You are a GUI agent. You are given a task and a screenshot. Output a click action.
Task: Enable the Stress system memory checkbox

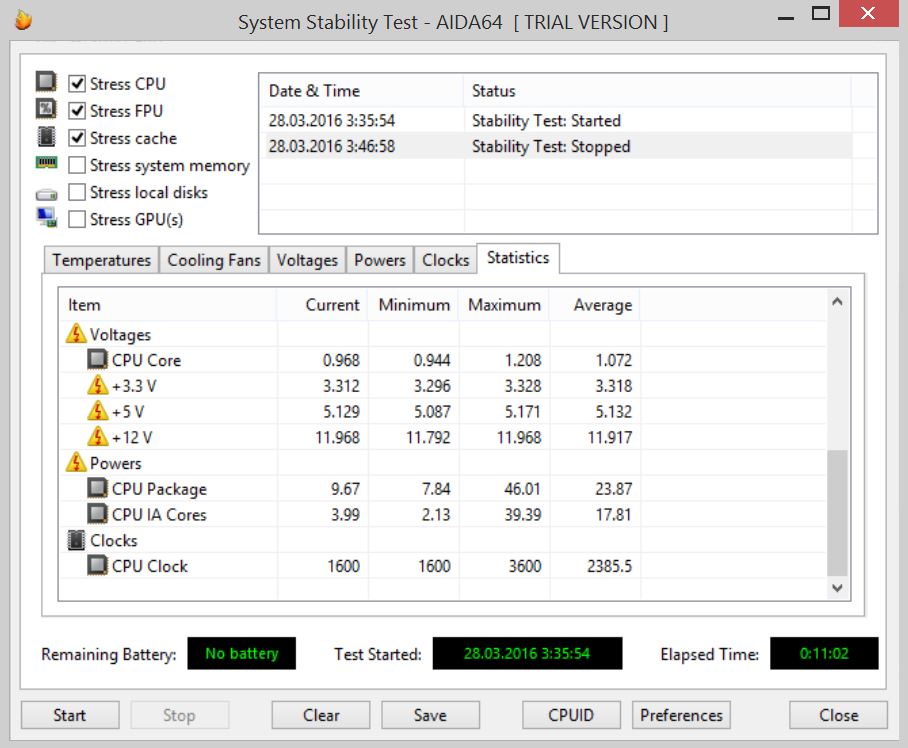coord(77,165)
